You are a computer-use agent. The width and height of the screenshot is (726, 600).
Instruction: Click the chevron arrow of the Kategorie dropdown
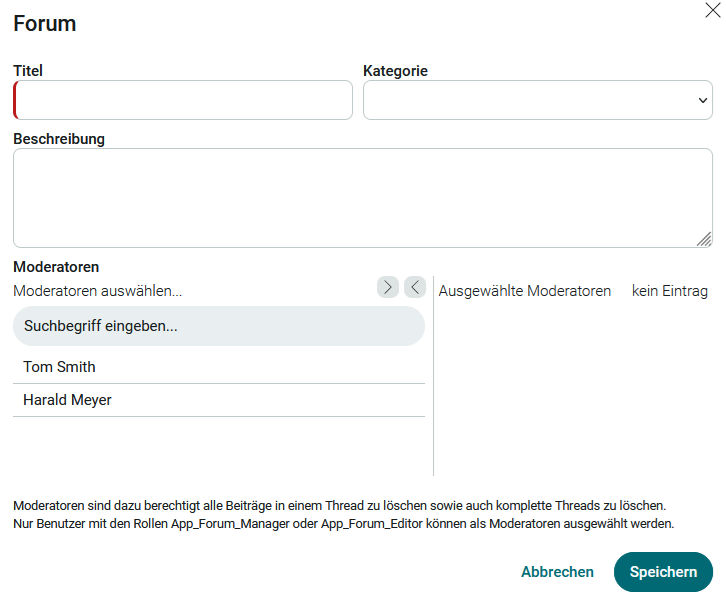pyautogui.click(x=702, y=100)
